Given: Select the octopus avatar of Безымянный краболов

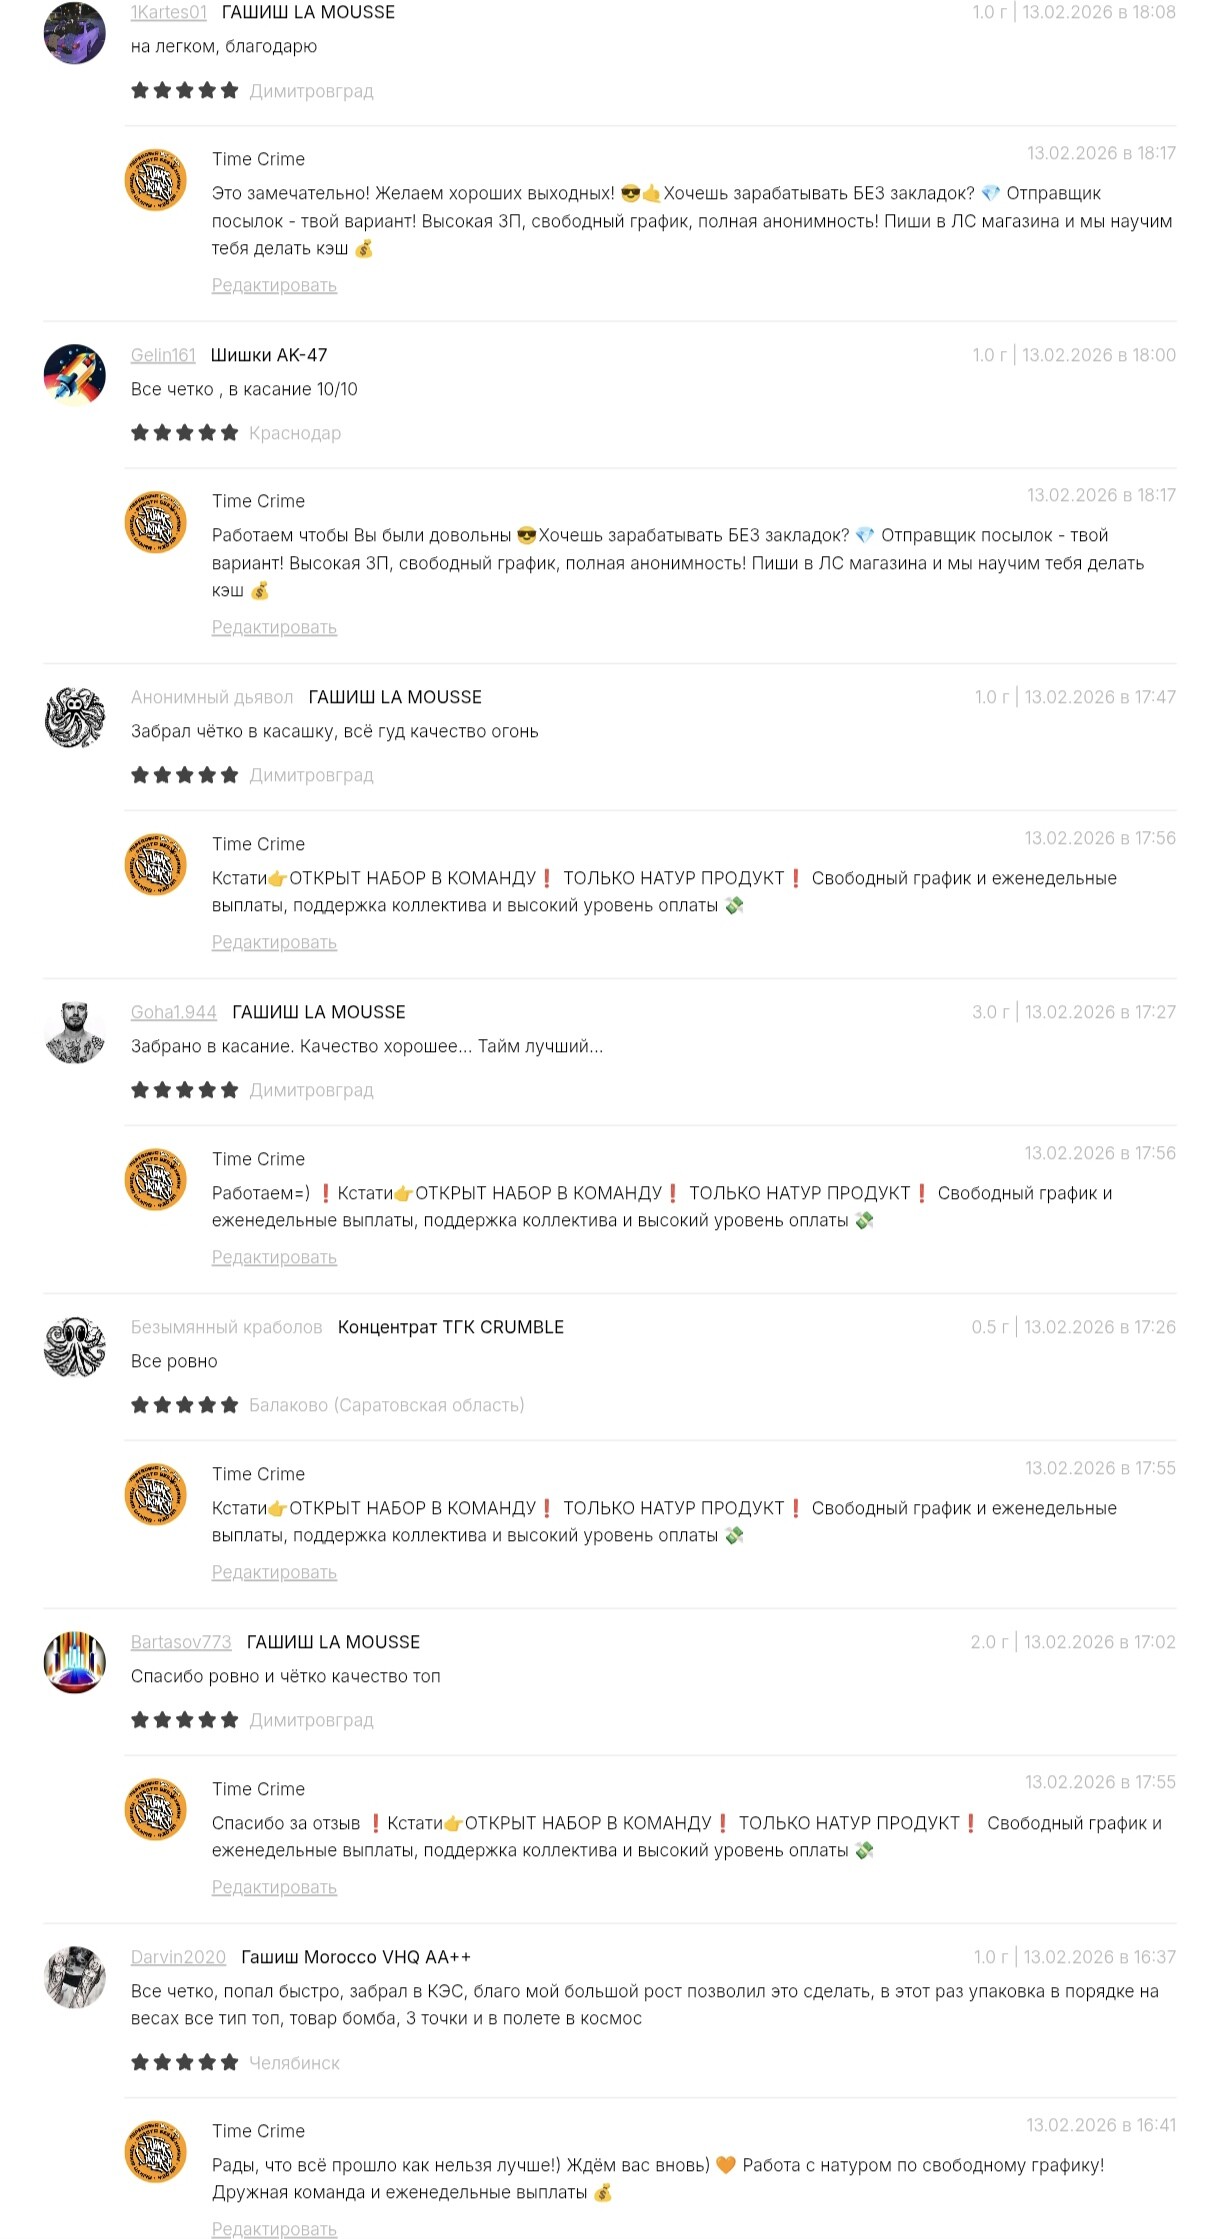Looking at the screenshot, I should (75, 1347).
